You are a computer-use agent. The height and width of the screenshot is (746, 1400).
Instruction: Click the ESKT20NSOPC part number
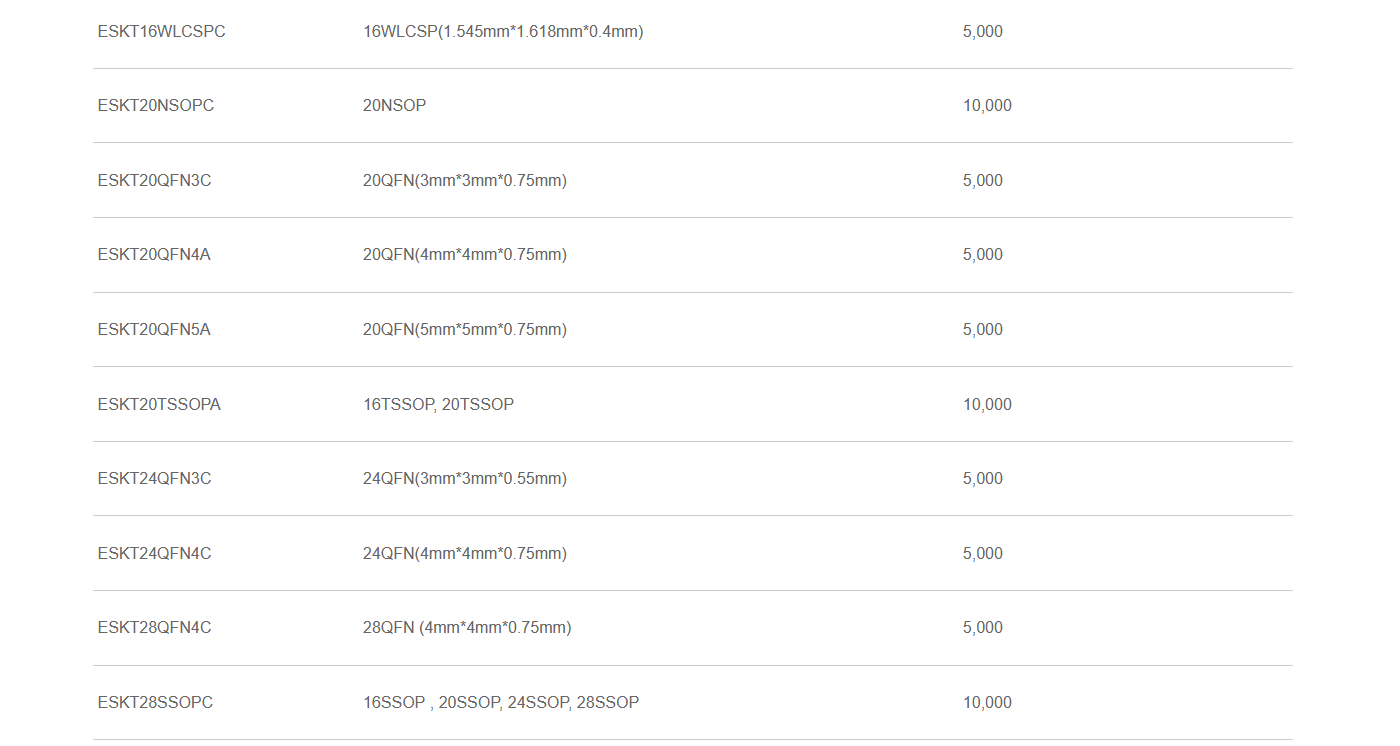(155, 106)
